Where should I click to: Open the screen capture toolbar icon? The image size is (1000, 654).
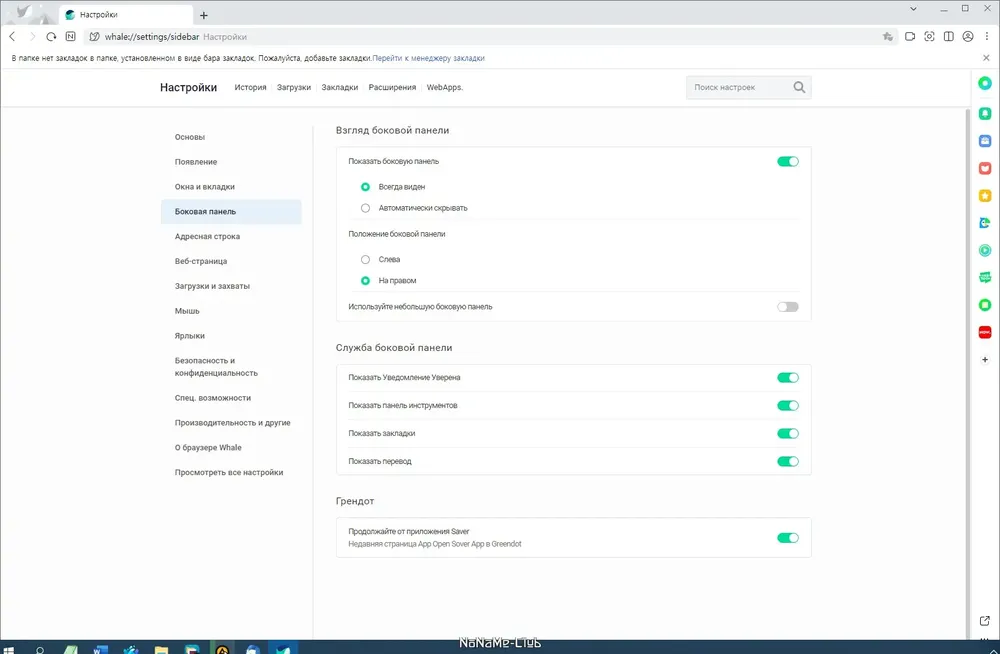(929, 36)
